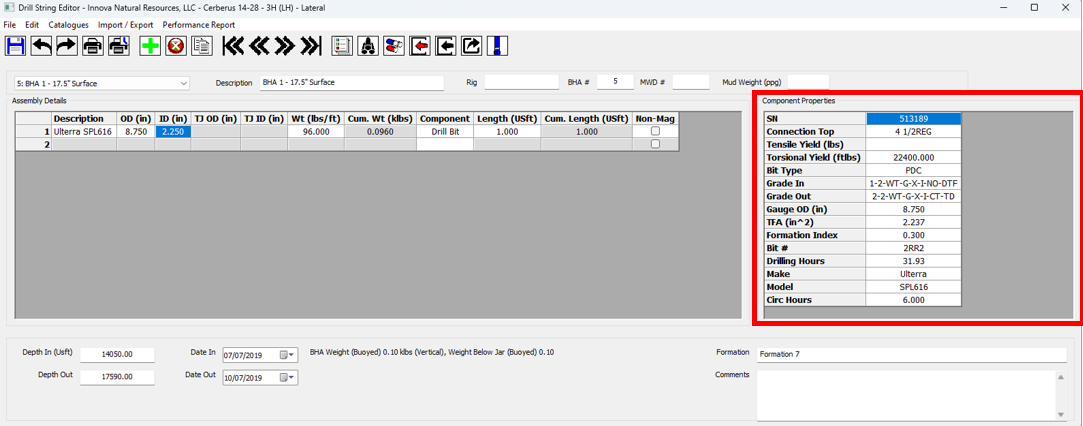1083x426 pixels.
Task: Click the Redo arrow icon
Action: point(67,46)
